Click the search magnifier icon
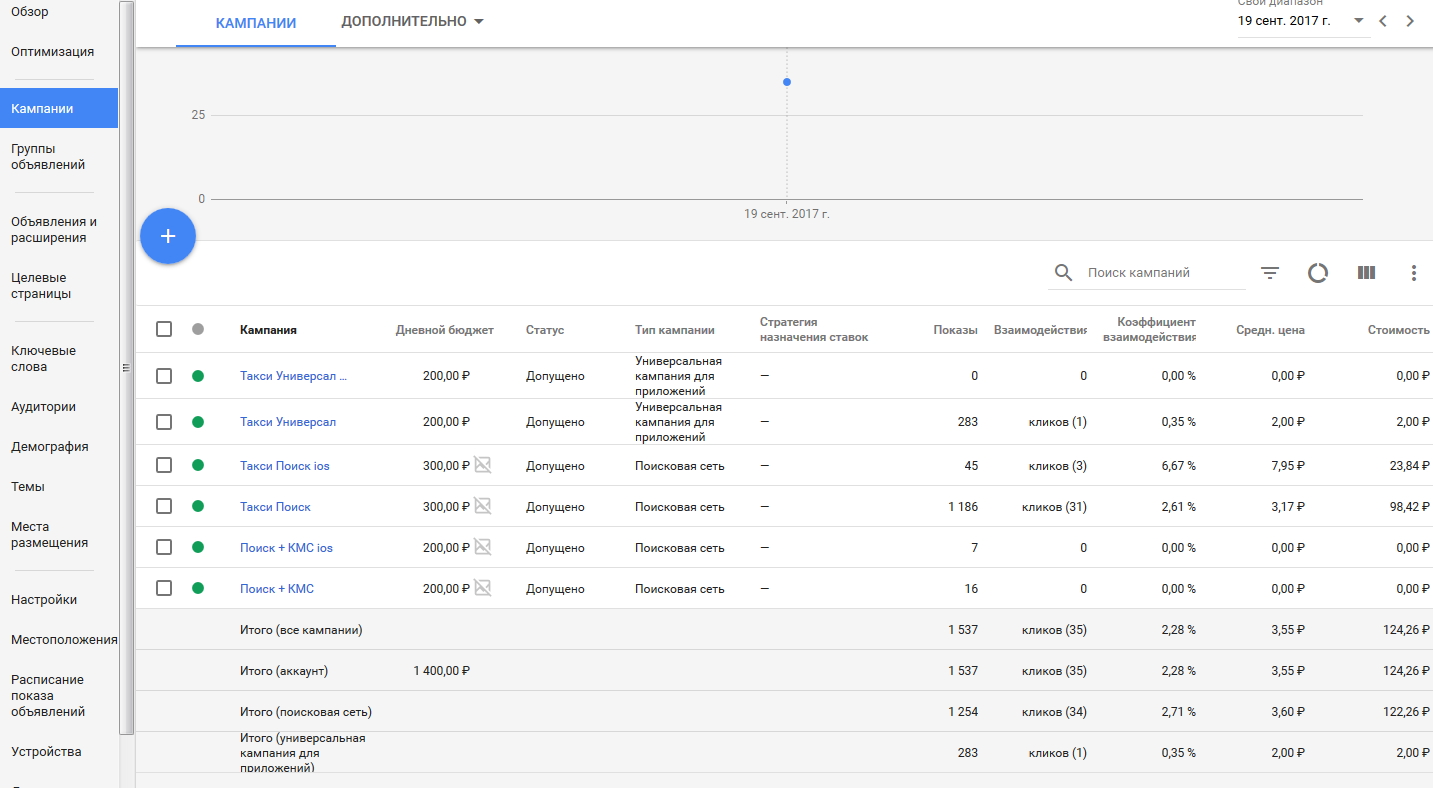Image resolution: width=1433 pixels, height=788 pixels. coord(1064,273)
